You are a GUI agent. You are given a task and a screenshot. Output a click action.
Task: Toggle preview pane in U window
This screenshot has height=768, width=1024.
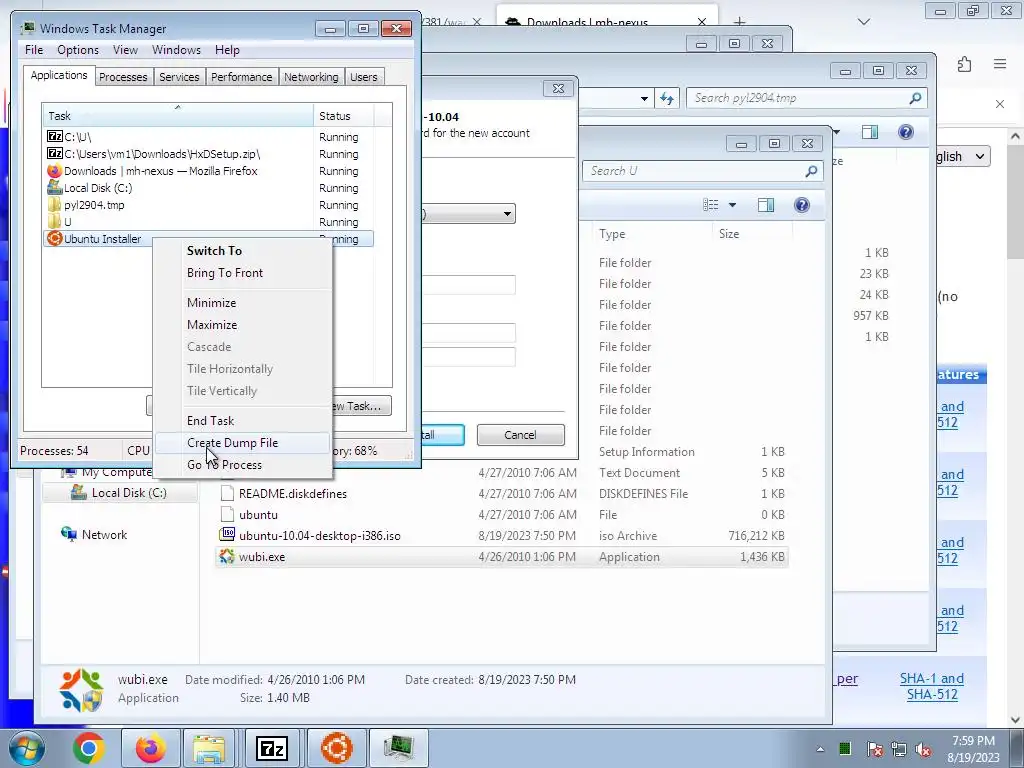tap(765, 205)
